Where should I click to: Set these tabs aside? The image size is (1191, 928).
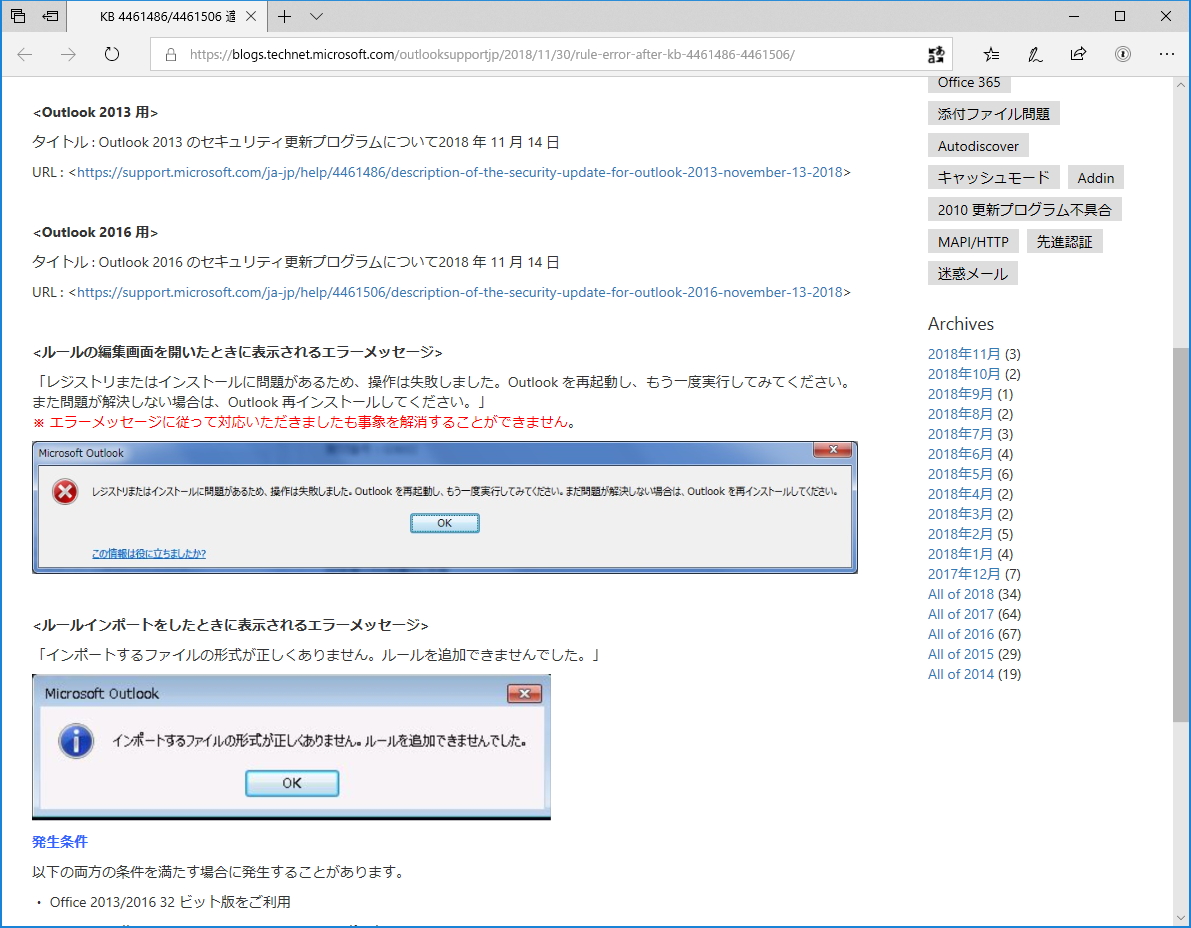[50, 16]
